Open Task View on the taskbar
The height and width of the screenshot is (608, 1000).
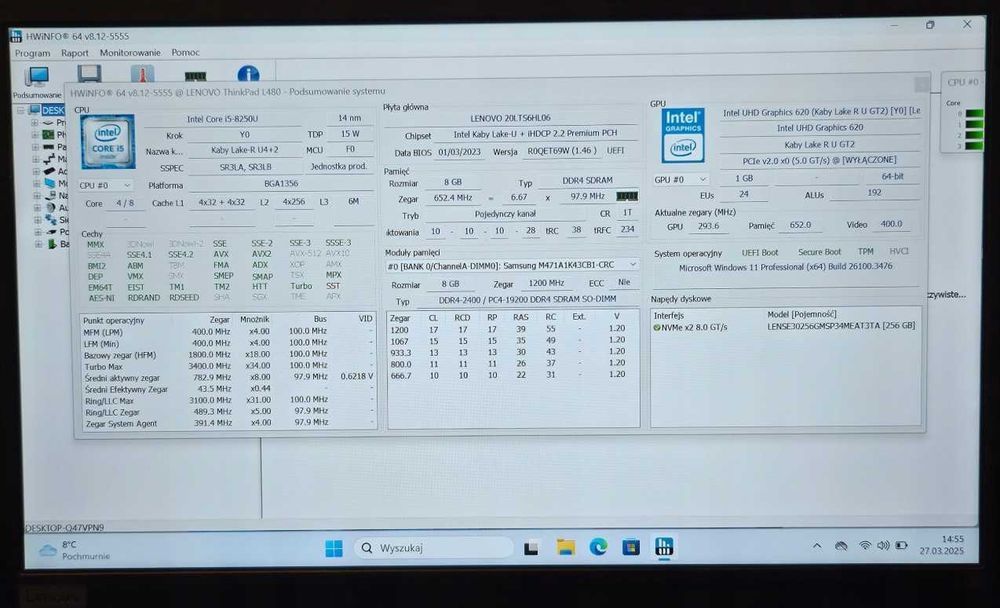(531, 548)
